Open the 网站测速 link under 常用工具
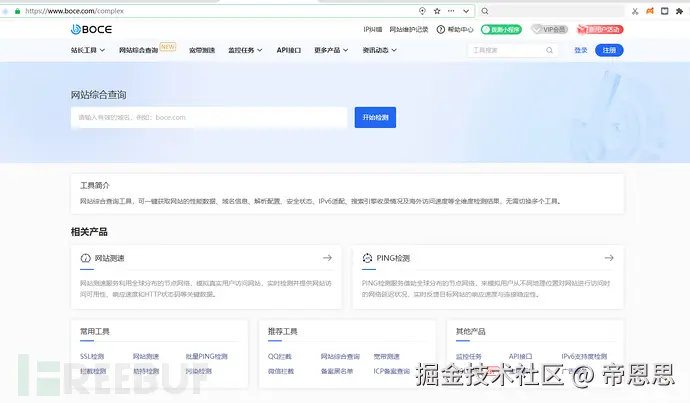Screen dimensions: 690x403 (146, 356)
